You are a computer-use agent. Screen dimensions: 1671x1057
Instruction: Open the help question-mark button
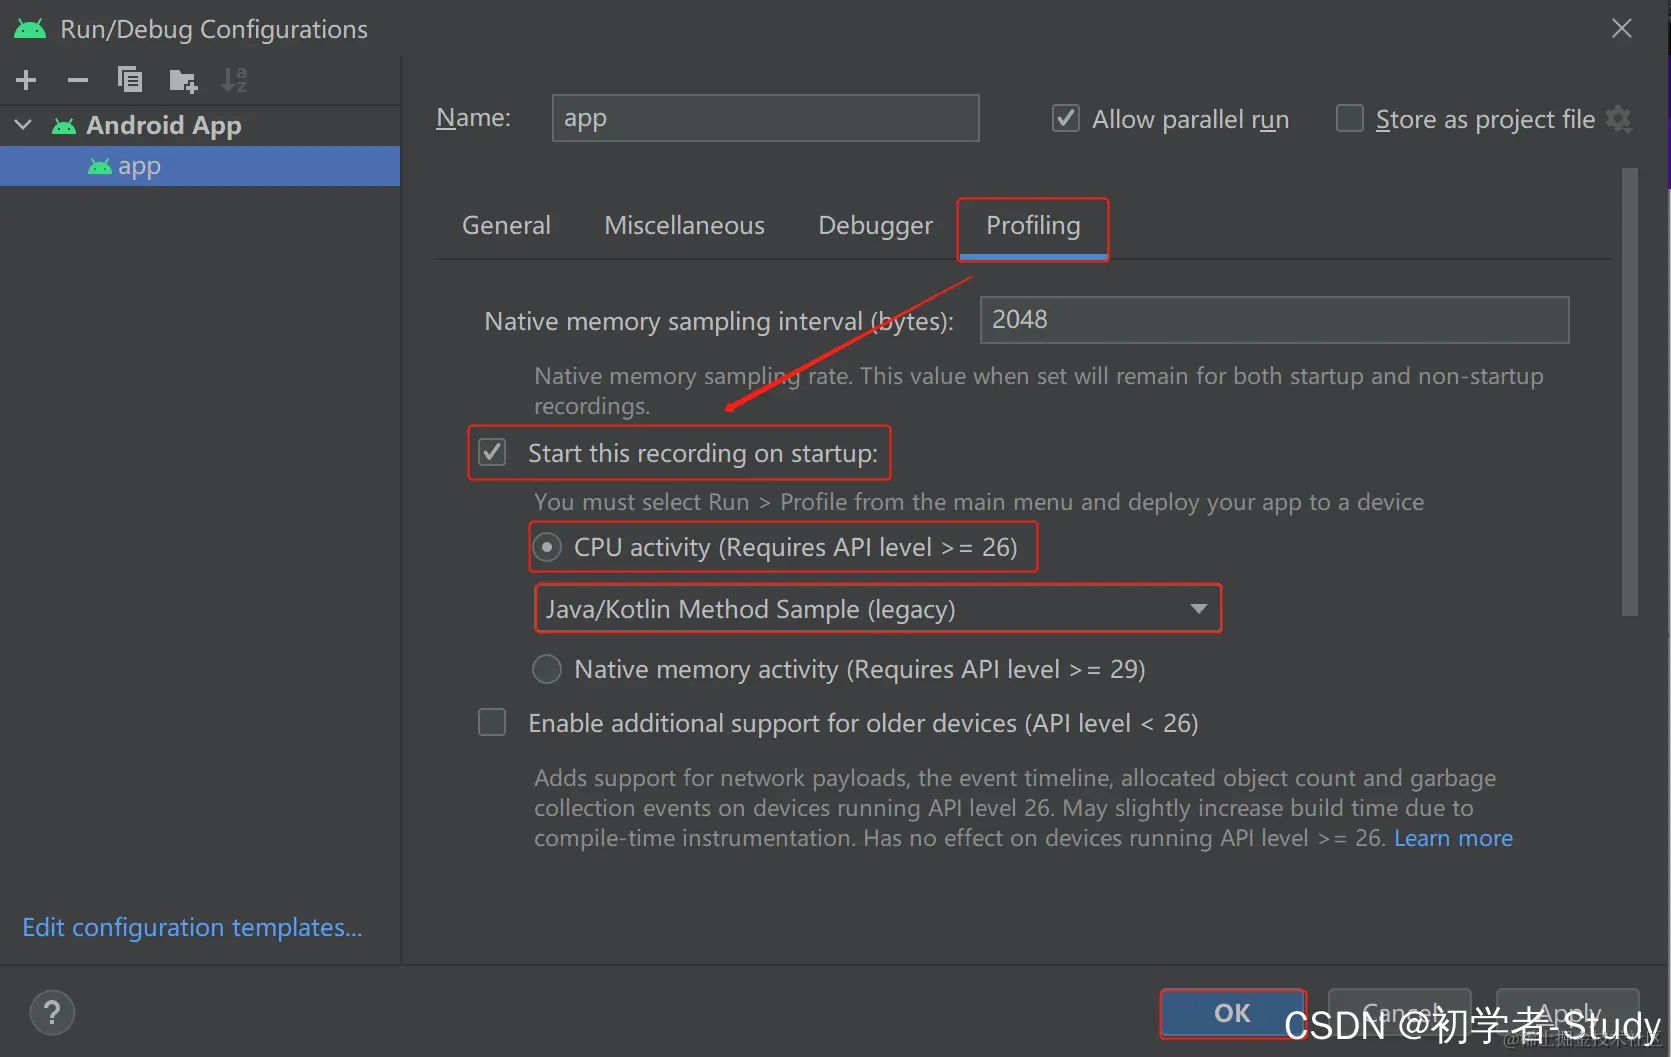[x=52, y=1012]
